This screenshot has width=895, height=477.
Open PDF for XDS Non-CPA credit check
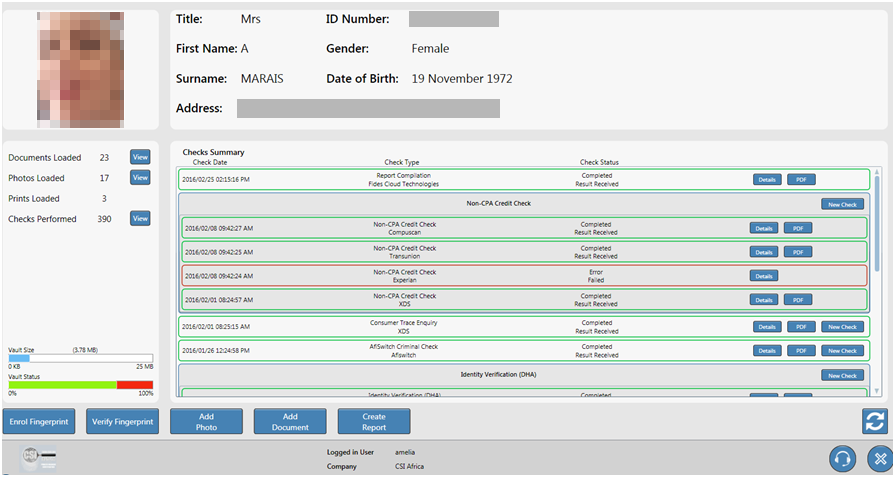(798, 300)
